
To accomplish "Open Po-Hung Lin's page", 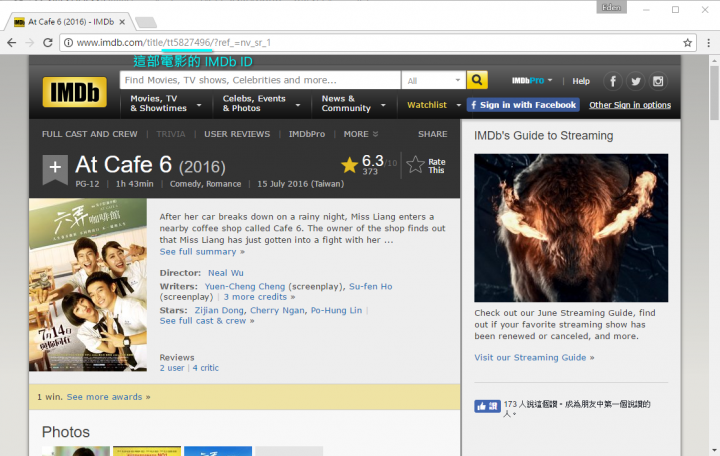I will (336, 310).
